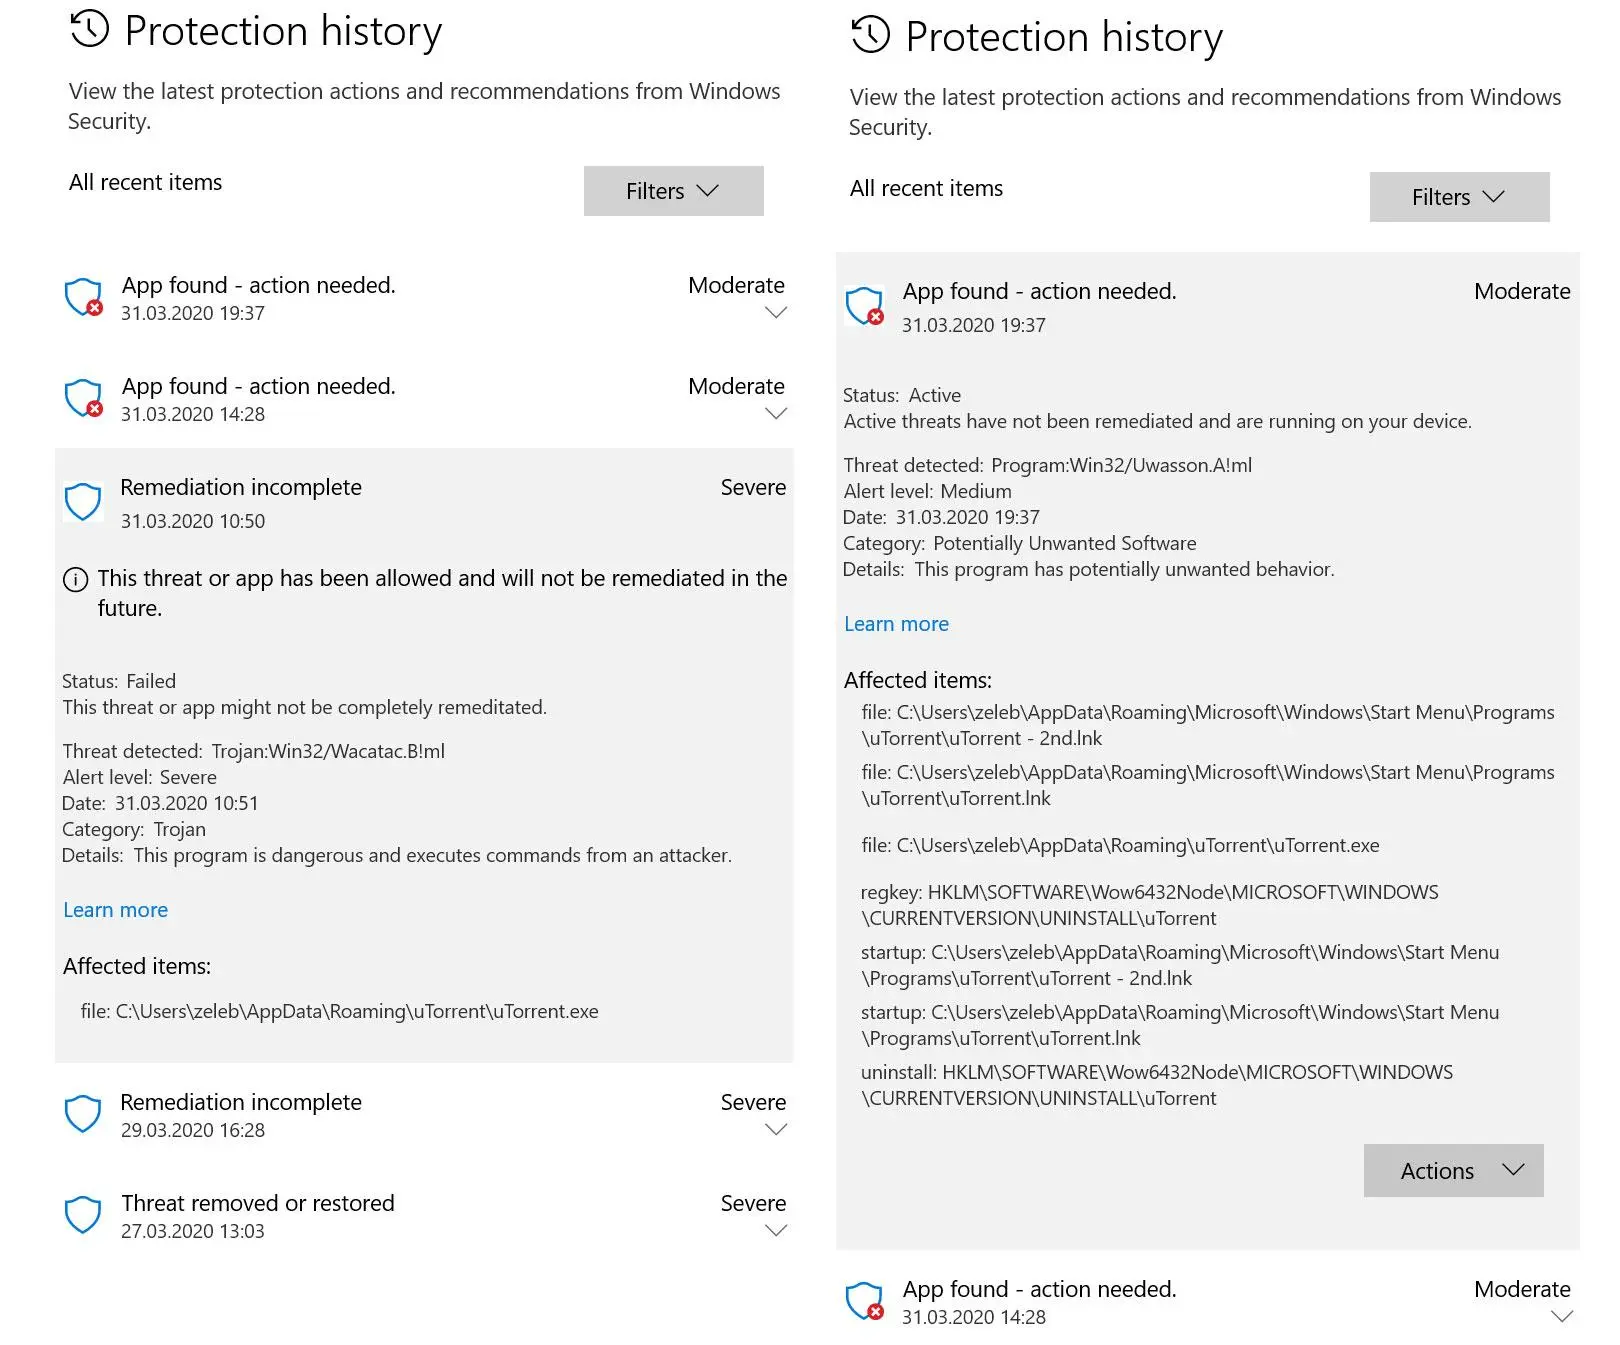Expand the Threat removed or restored chevron
This screenshot has width=1620, height=1345.
click(776, 1231)
